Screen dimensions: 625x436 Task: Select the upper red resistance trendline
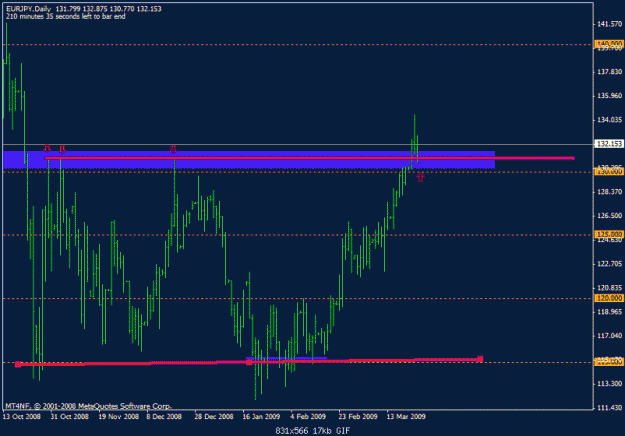(x=309, y=158)
